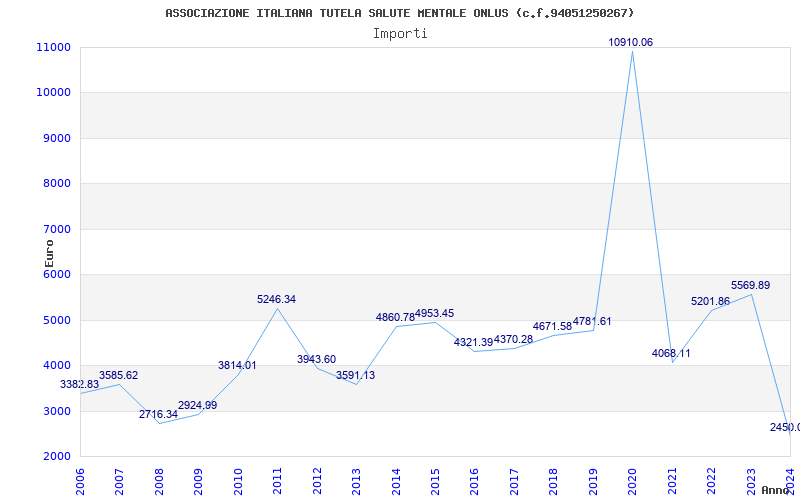800x500 pixels.
Task: Select the 2022 year axis label
Action: tap(711, 481)
